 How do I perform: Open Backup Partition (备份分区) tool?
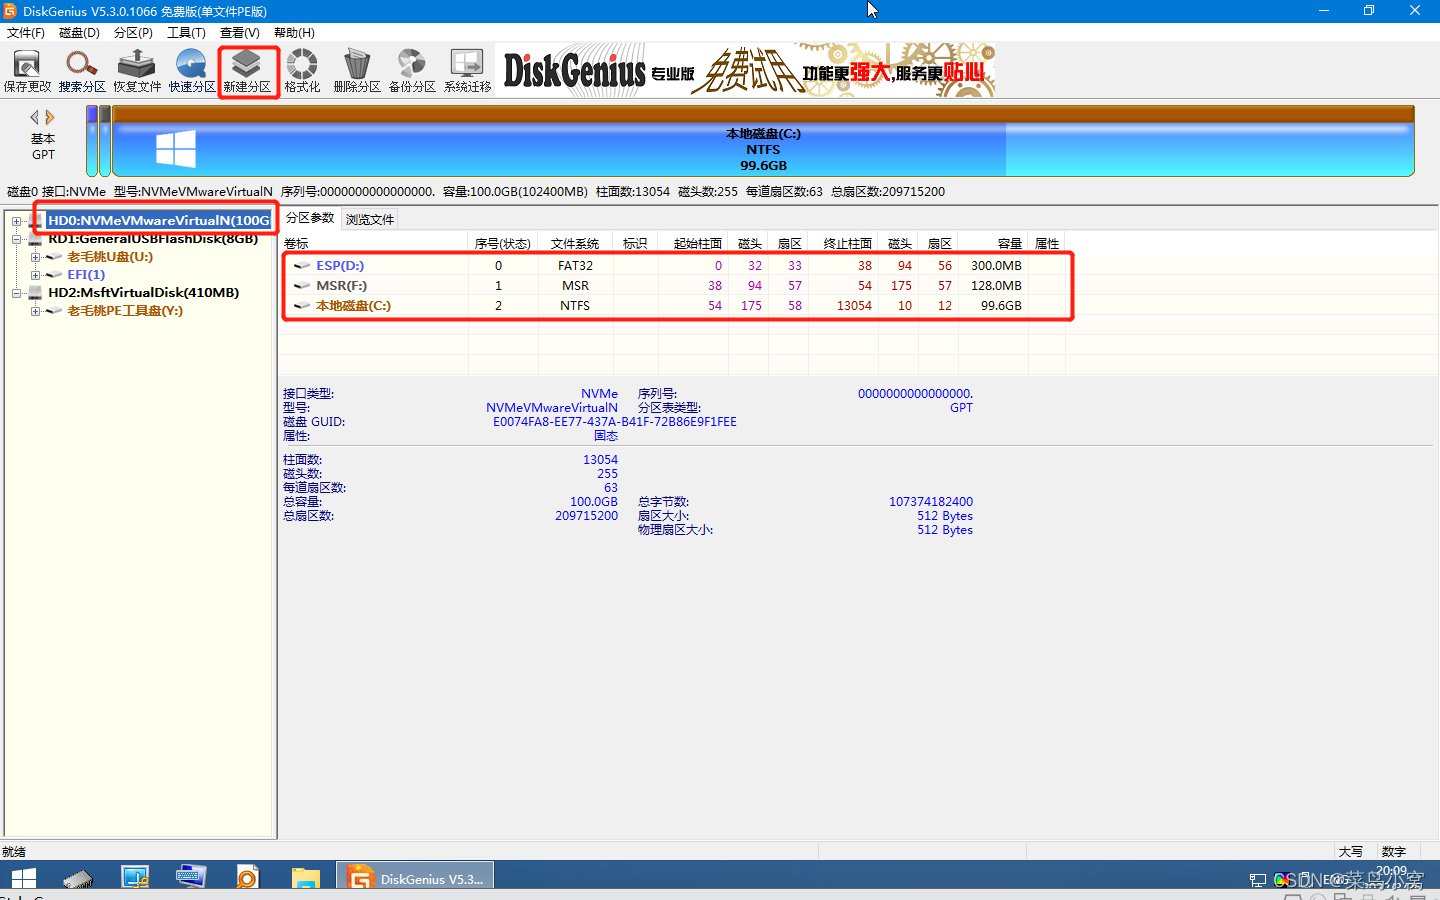pos(412,71)
